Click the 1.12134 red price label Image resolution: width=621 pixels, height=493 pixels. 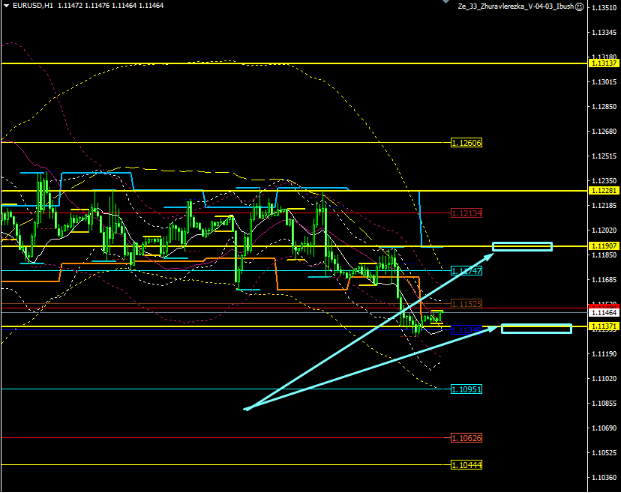point(466,213)
